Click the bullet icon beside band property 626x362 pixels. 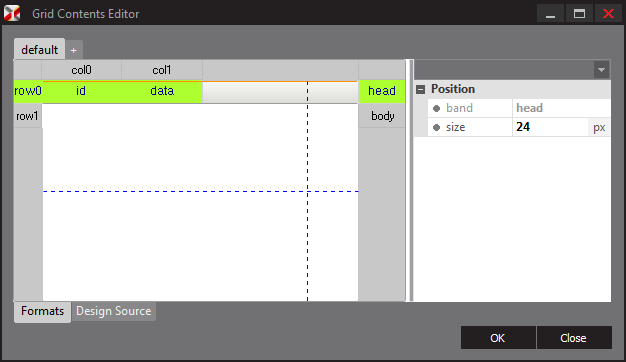[x=436, y=108]
